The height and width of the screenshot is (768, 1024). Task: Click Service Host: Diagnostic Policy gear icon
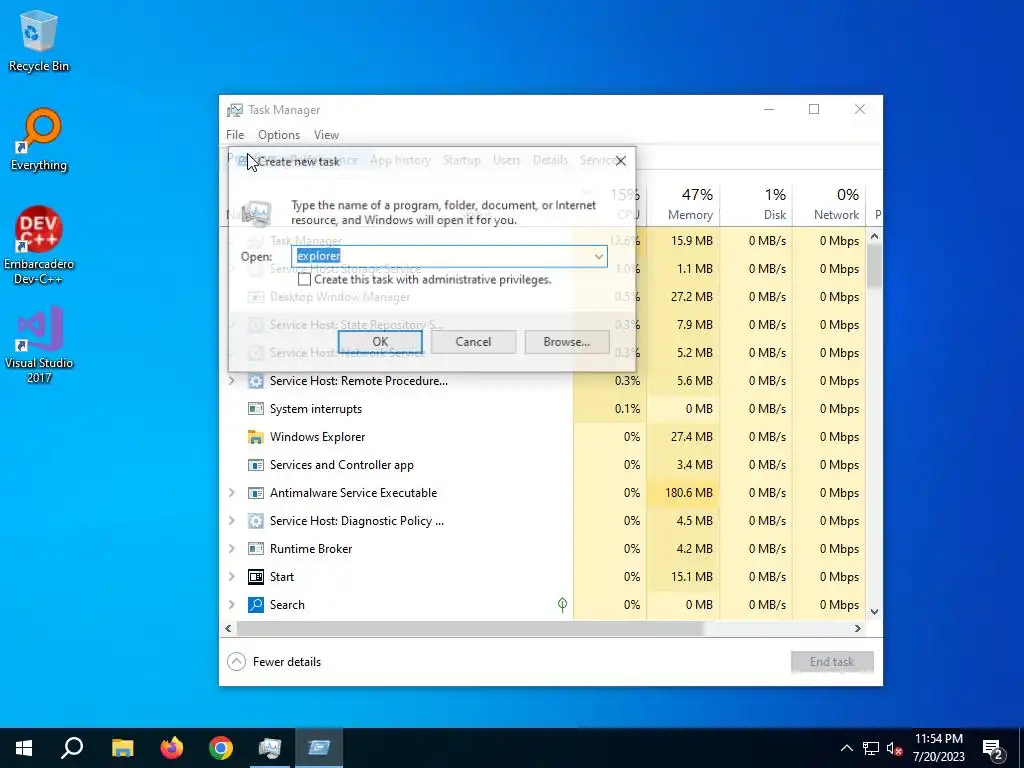click(255, 521)
